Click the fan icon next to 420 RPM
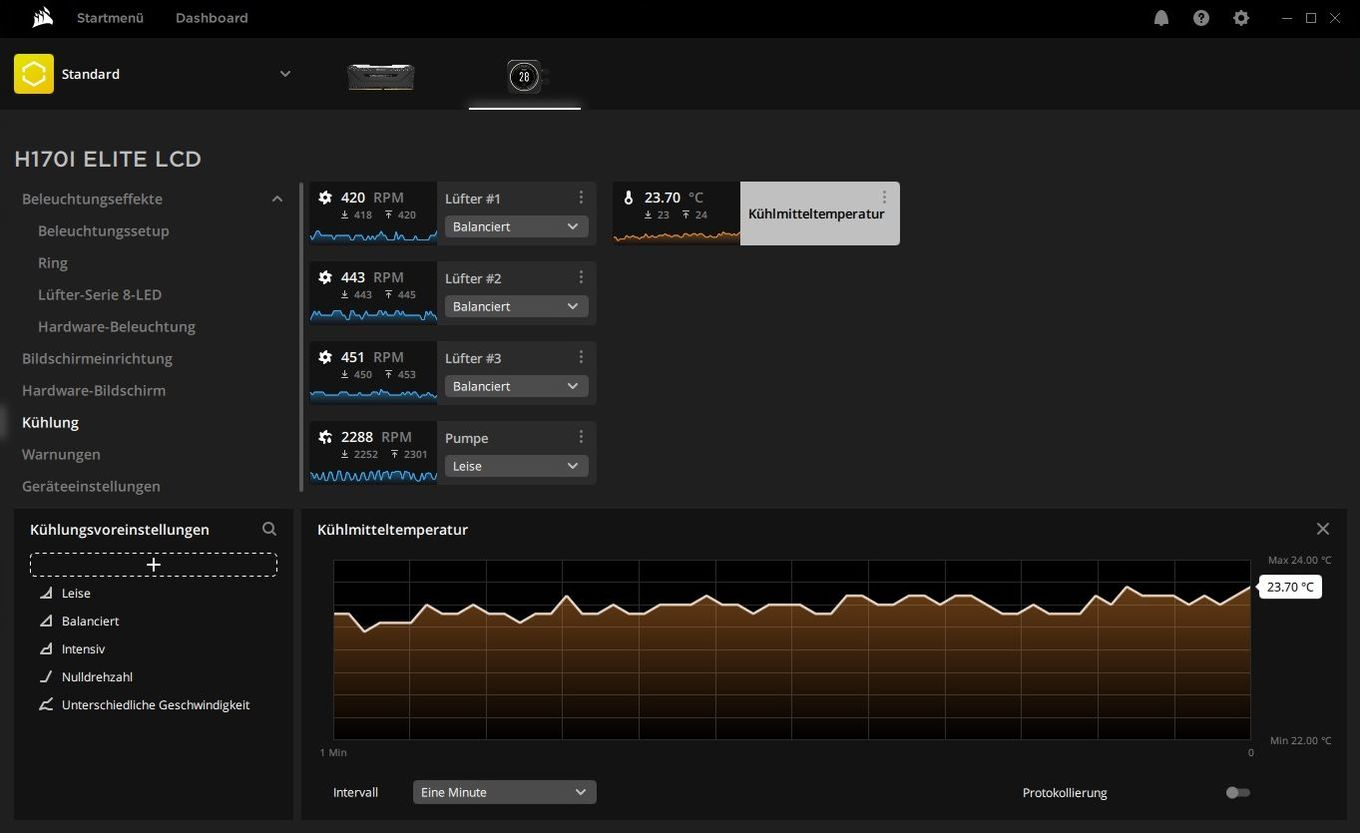 point(325,198)
